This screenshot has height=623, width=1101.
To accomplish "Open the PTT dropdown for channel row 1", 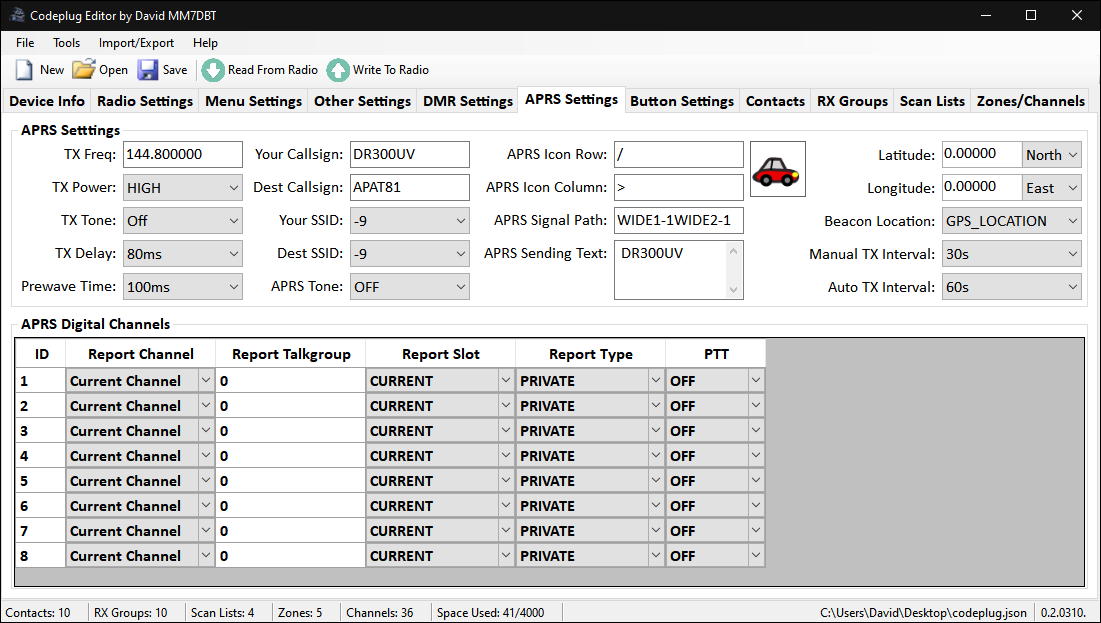I will (x=715, y=380).
